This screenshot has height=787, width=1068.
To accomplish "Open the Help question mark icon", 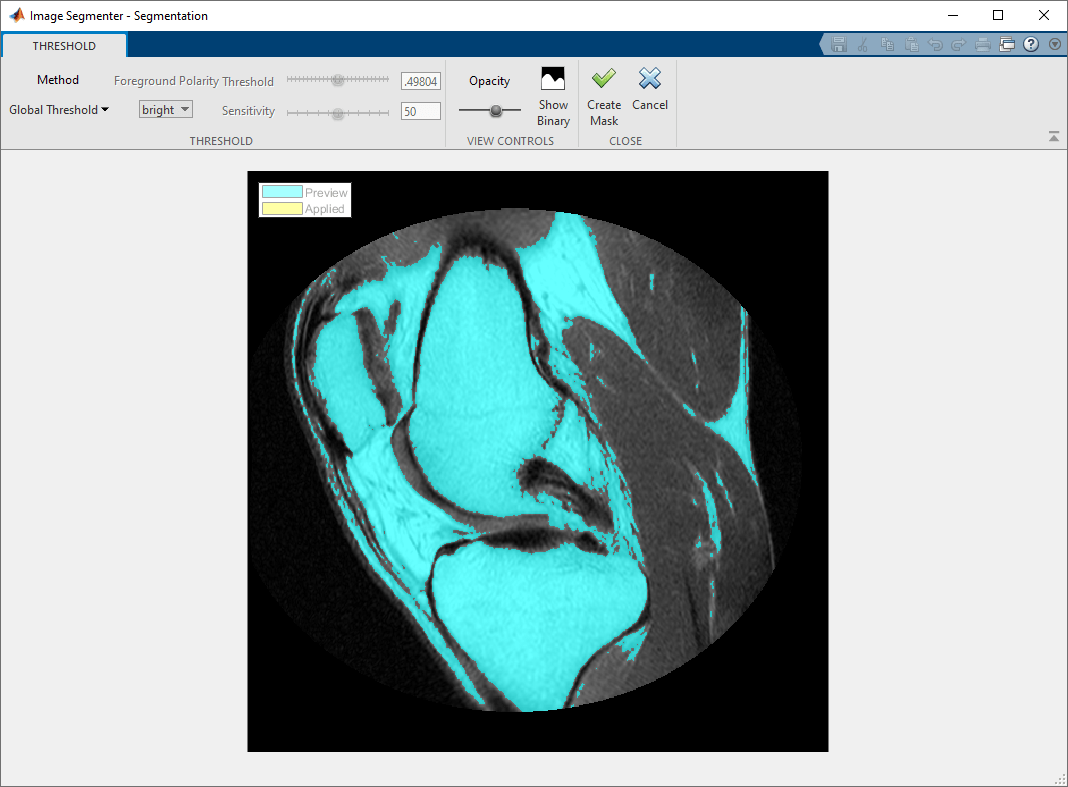I will 1031,45.
